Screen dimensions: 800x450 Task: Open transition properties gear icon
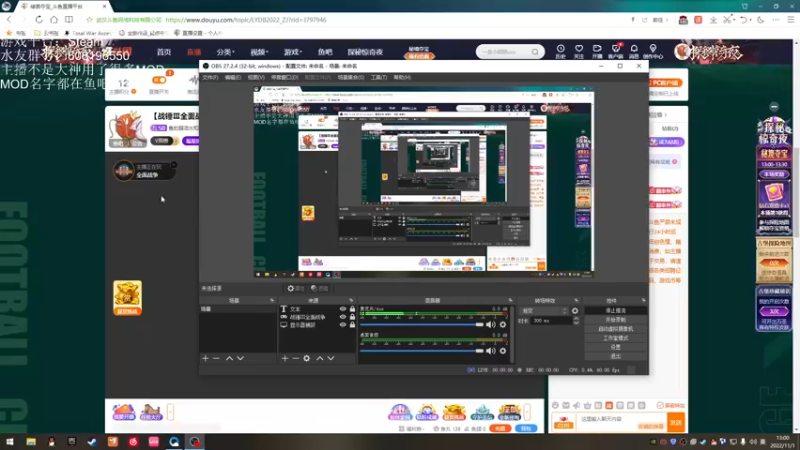575,311
